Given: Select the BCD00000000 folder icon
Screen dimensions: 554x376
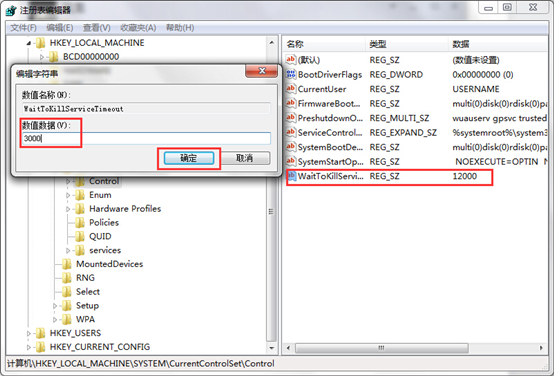Looking at the screenshot, I should 53,57.
